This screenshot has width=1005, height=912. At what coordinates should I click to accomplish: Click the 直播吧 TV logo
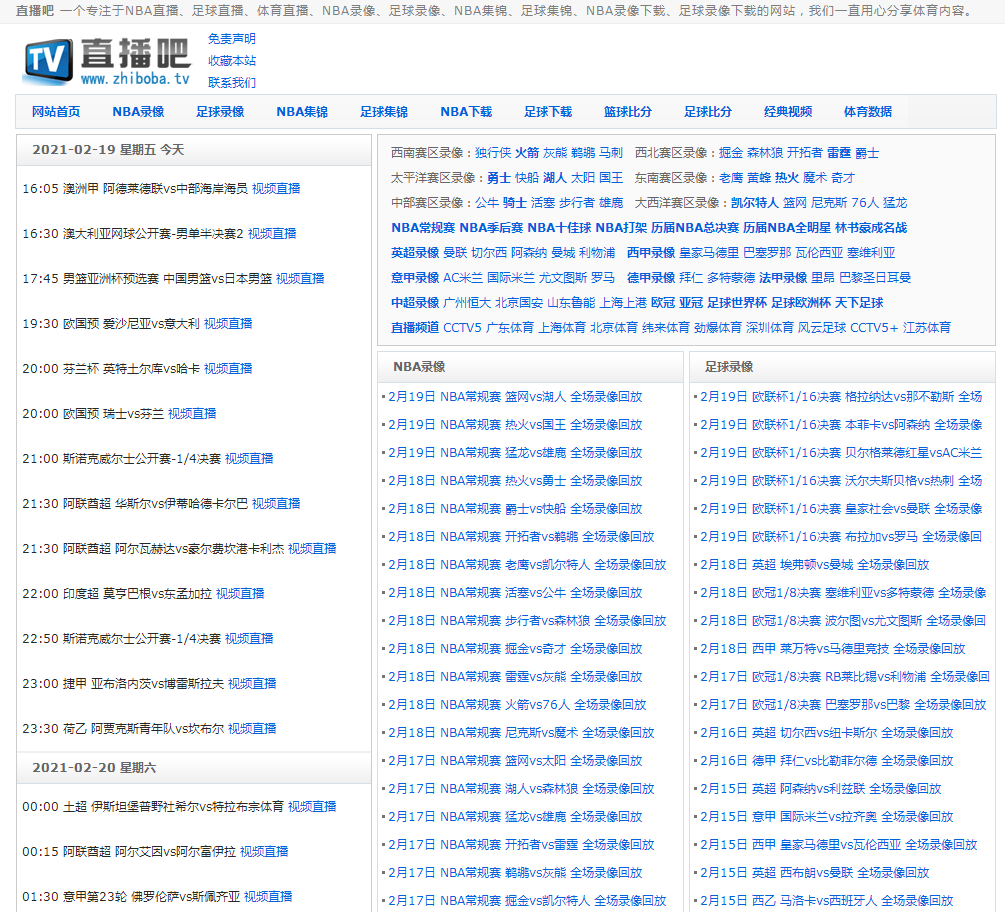107,61
